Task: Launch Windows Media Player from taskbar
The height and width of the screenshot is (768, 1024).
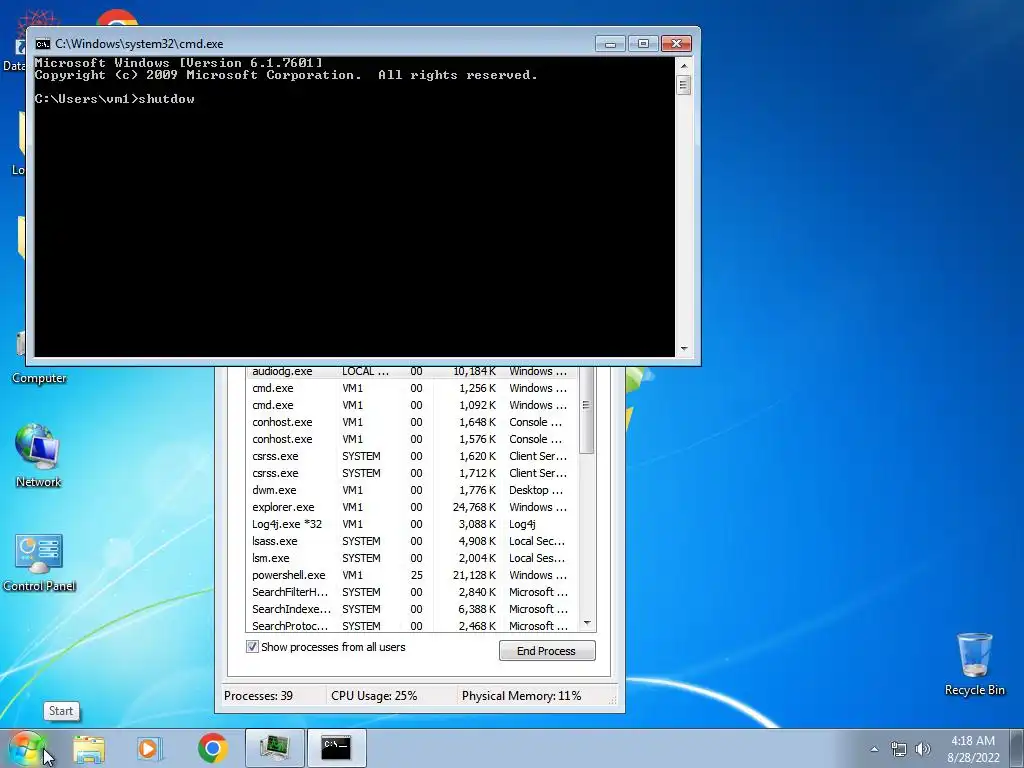Action: tap(149, 748)
